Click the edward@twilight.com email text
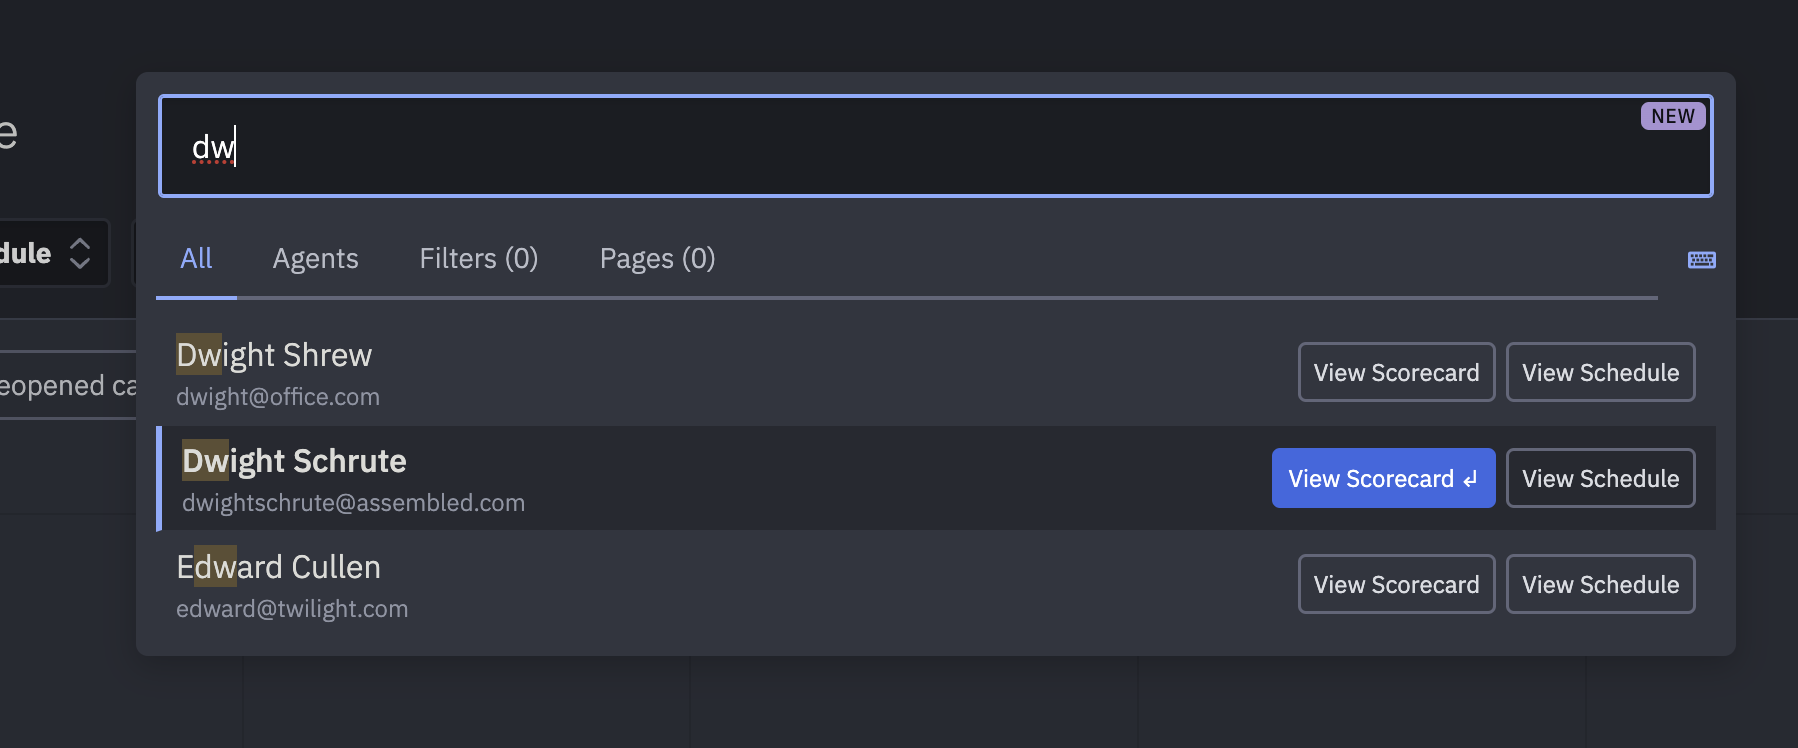The height and width of the screenshot is (748, 1798). point(292,609)
